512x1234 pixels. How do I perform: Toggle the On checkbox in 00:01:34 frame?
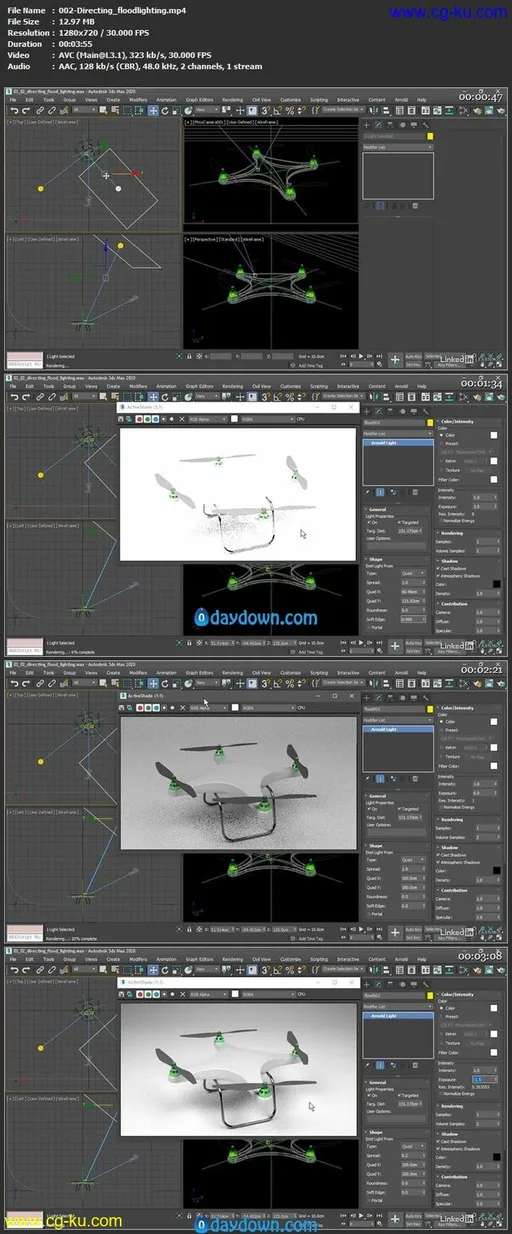pos(369,522)
